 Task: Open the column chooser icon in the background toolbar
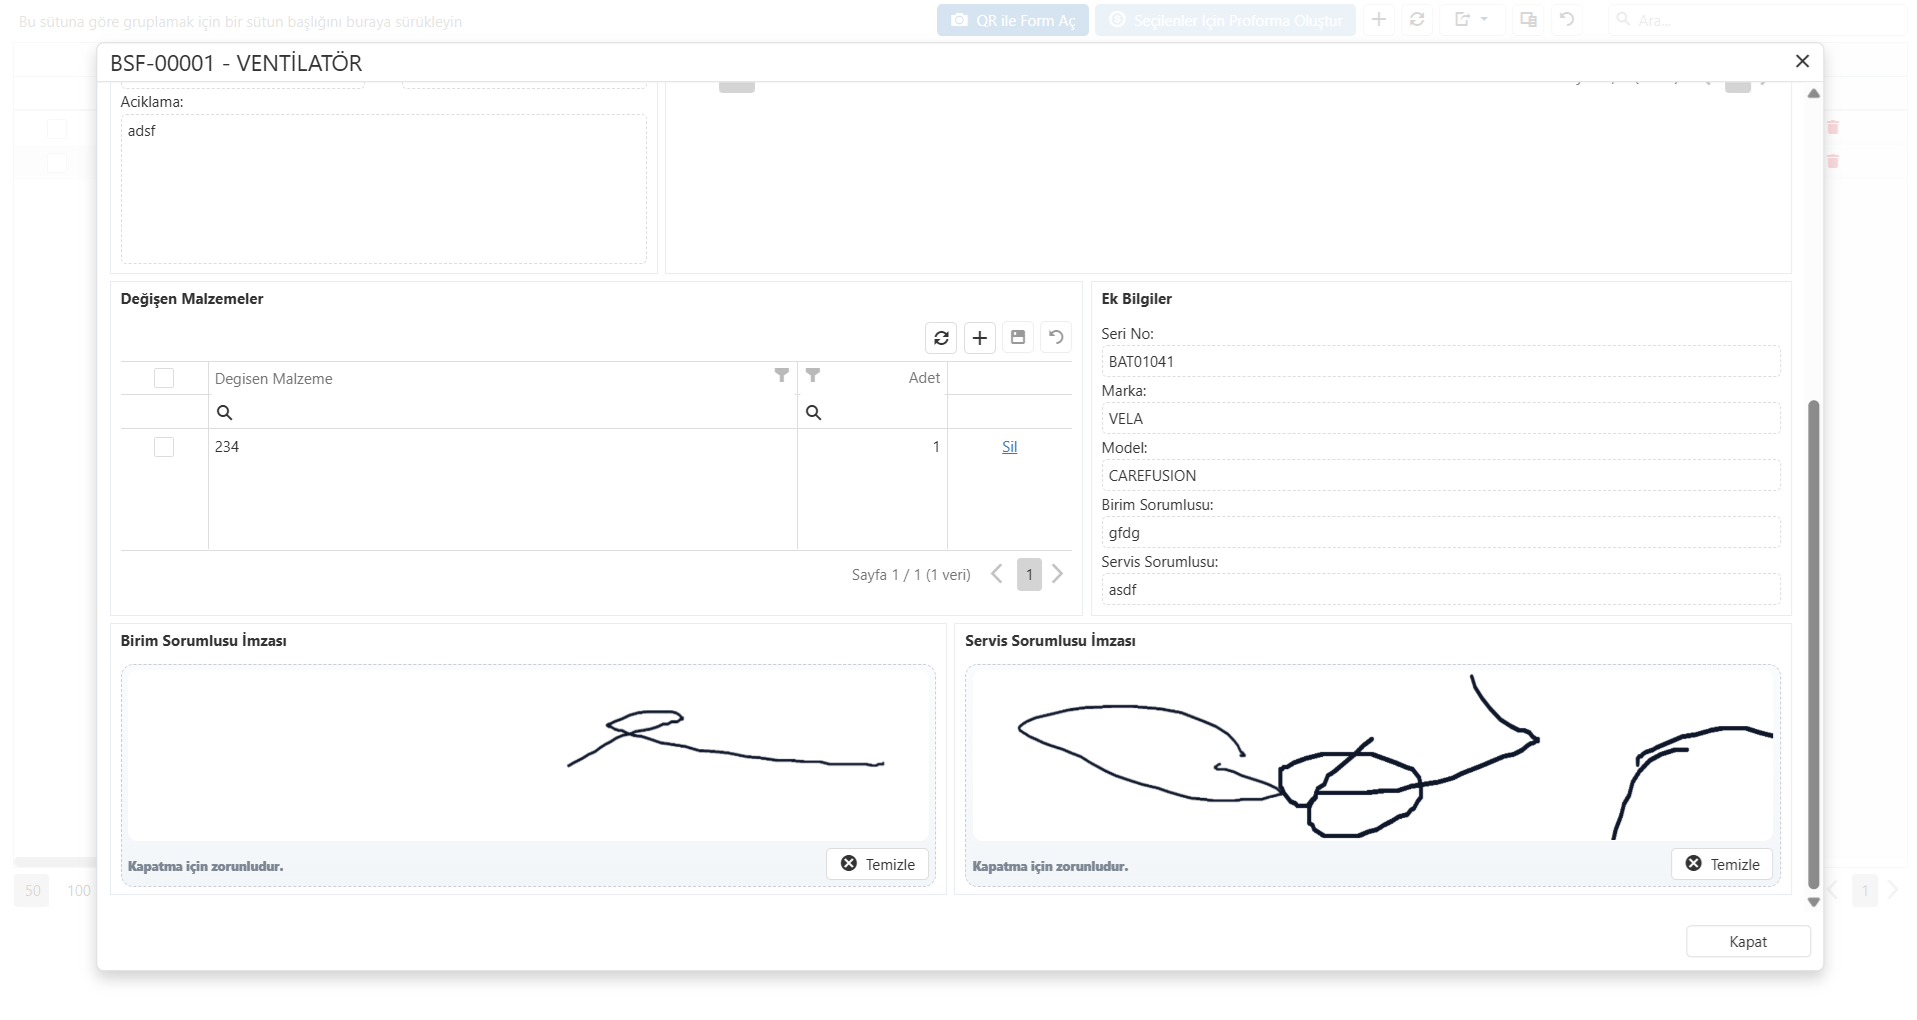[1528, 20]
